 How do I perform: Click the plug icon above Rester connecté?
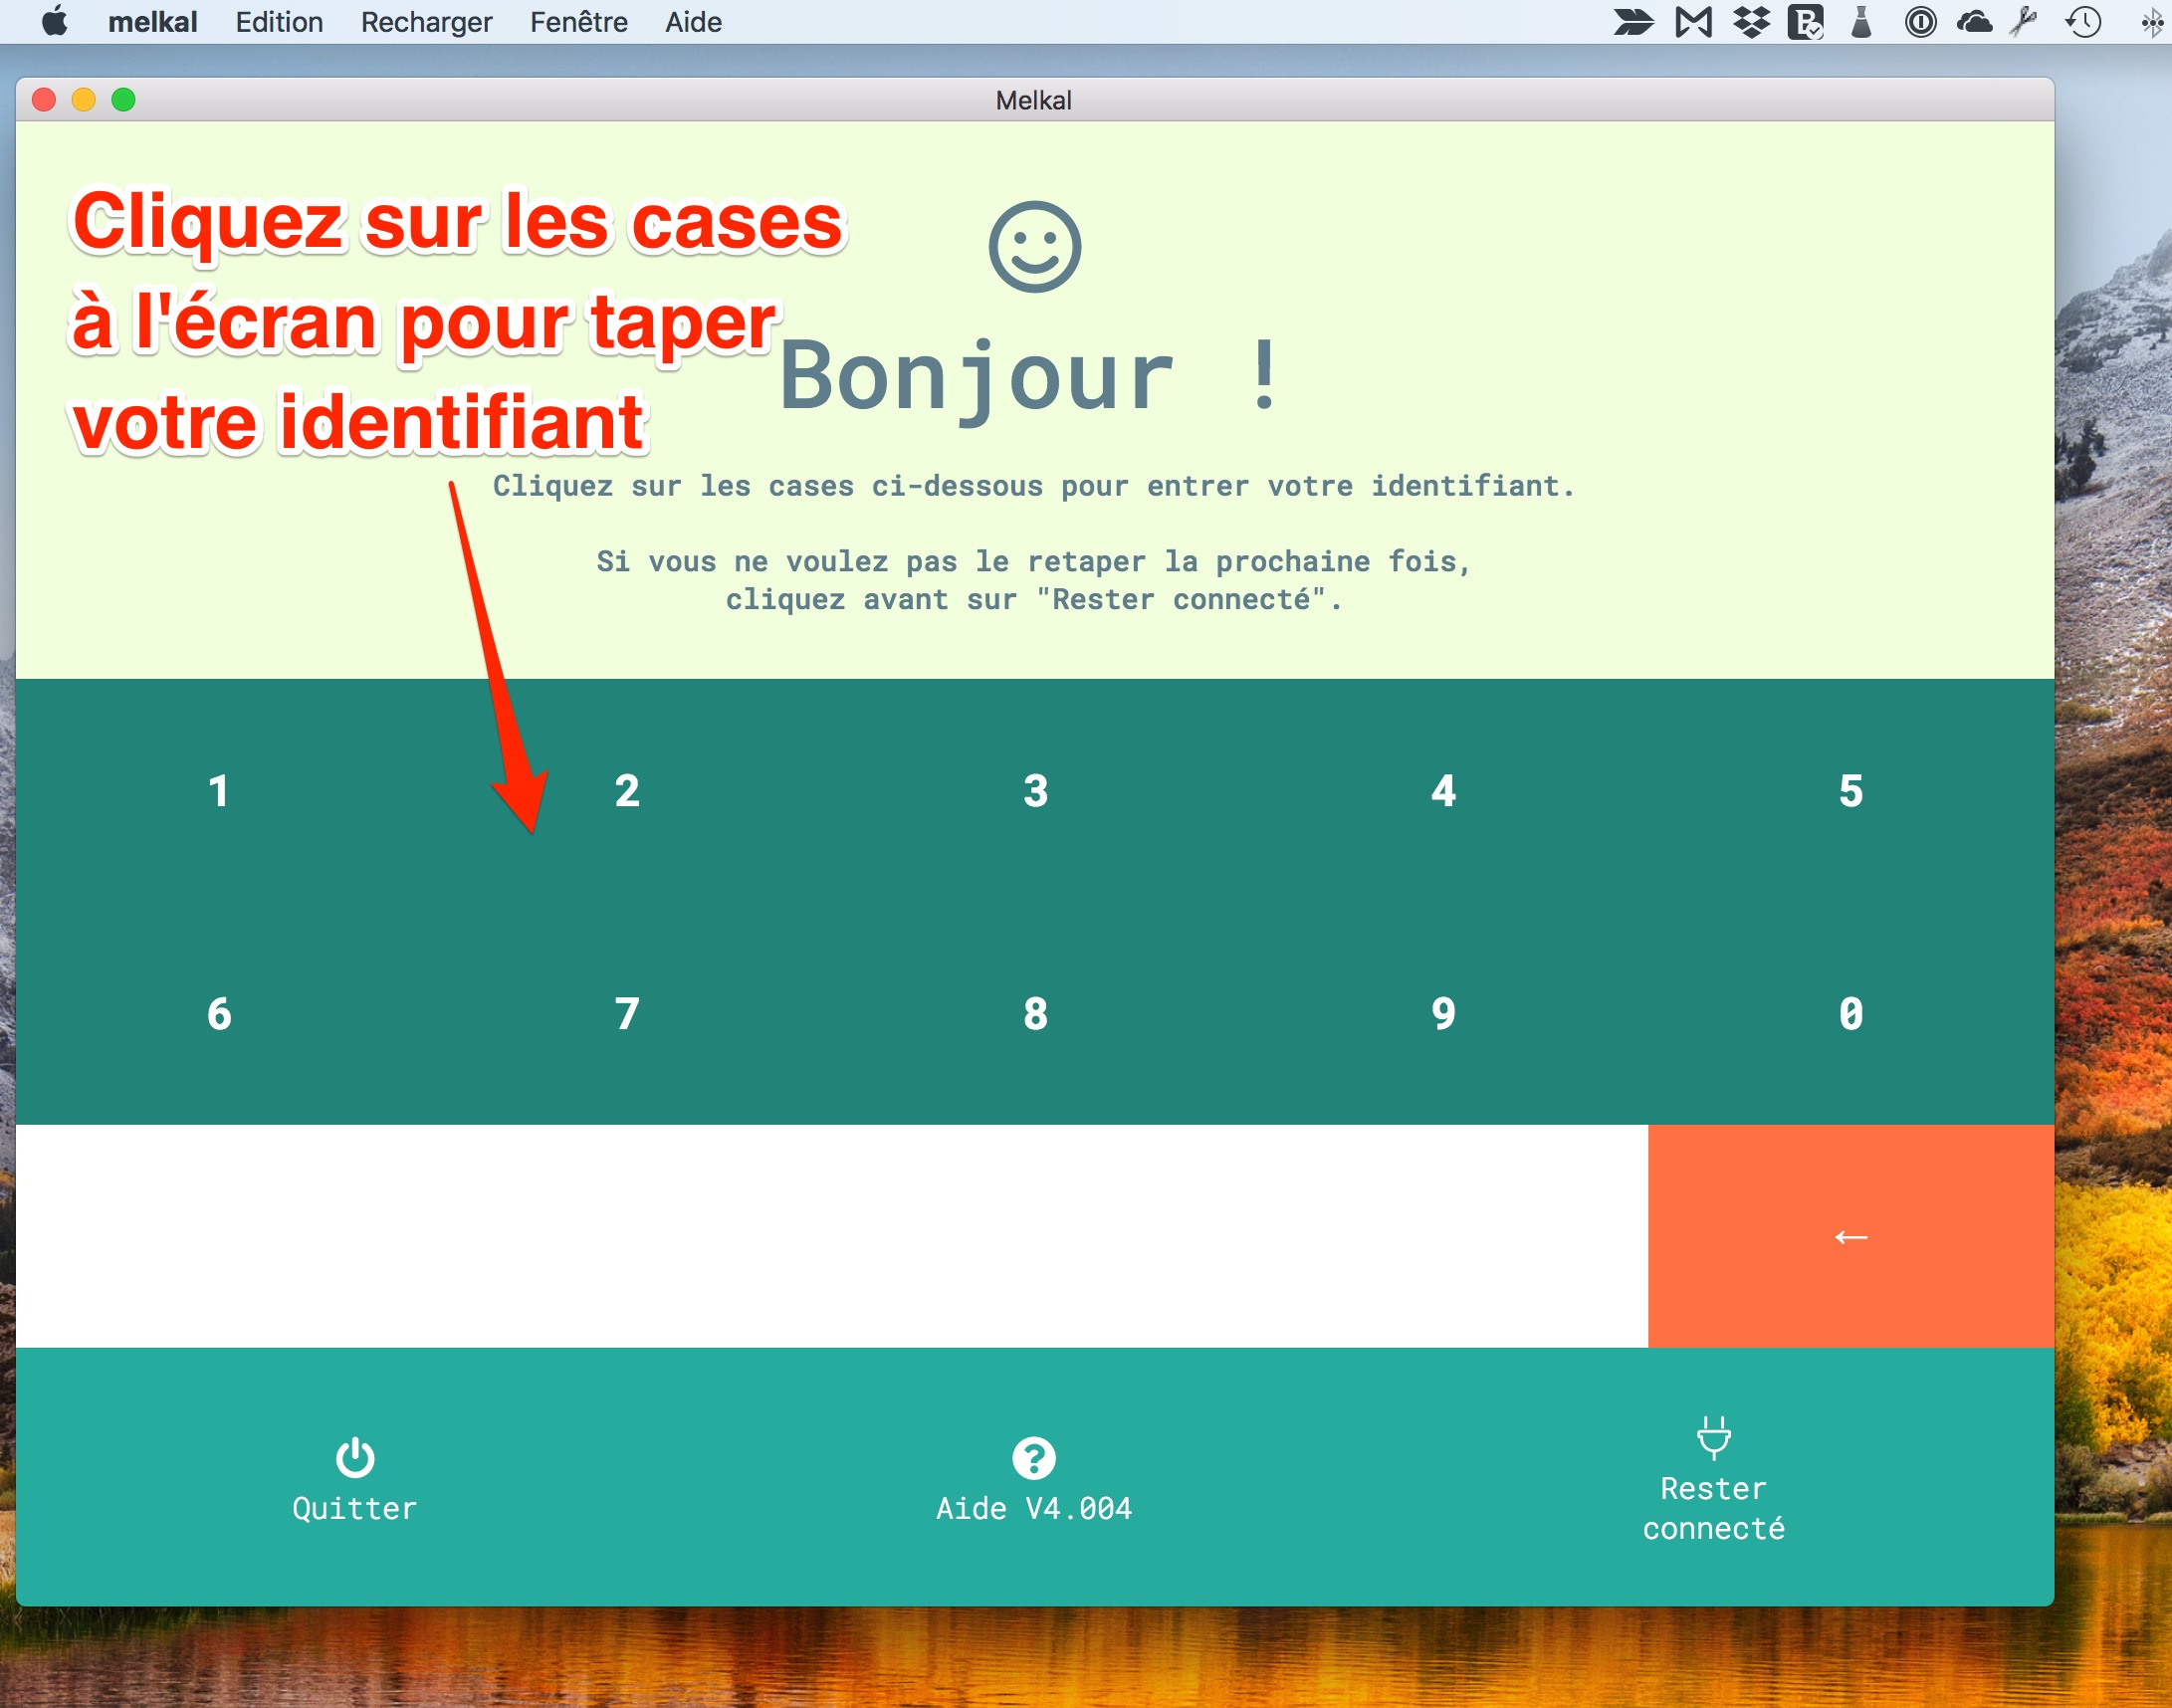coord(1713,1437)
